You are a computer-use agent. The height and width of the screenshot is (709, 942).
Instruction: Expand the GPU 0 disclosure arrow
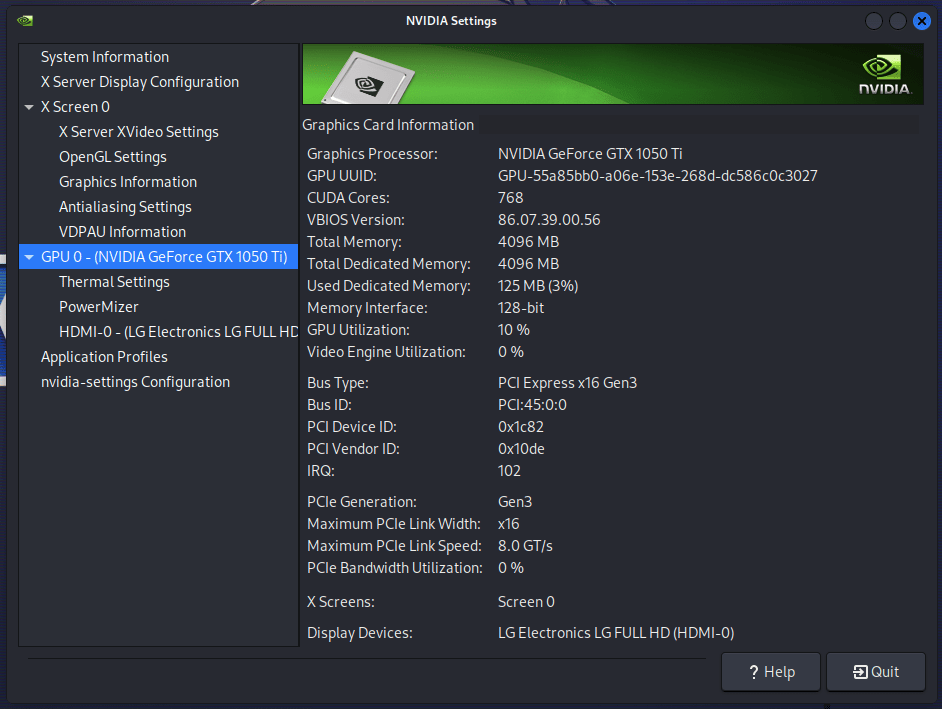(x=29, y=256)
